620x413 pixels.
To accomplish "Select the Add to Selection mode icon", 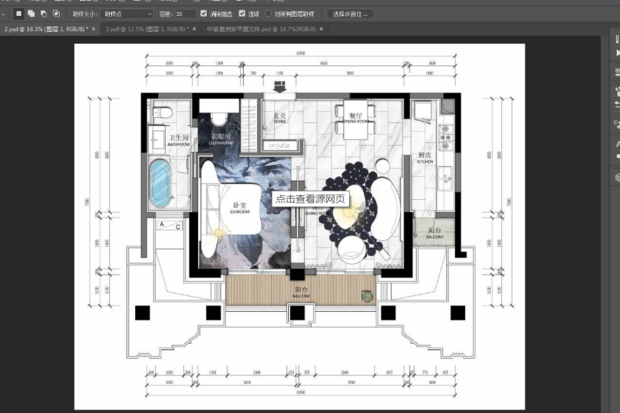I will [31, 14].
